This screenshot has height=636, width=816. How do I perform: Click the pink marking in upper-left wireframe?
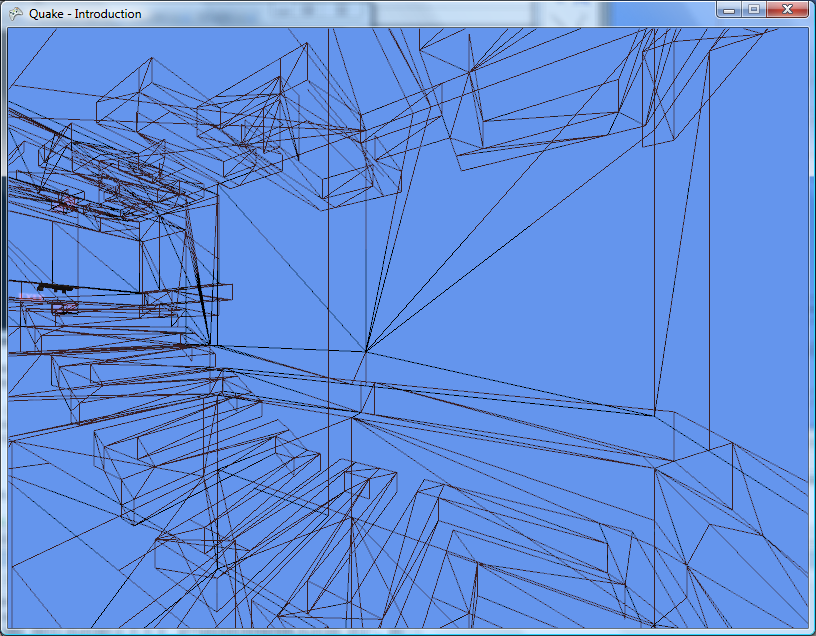click(66, 202)
